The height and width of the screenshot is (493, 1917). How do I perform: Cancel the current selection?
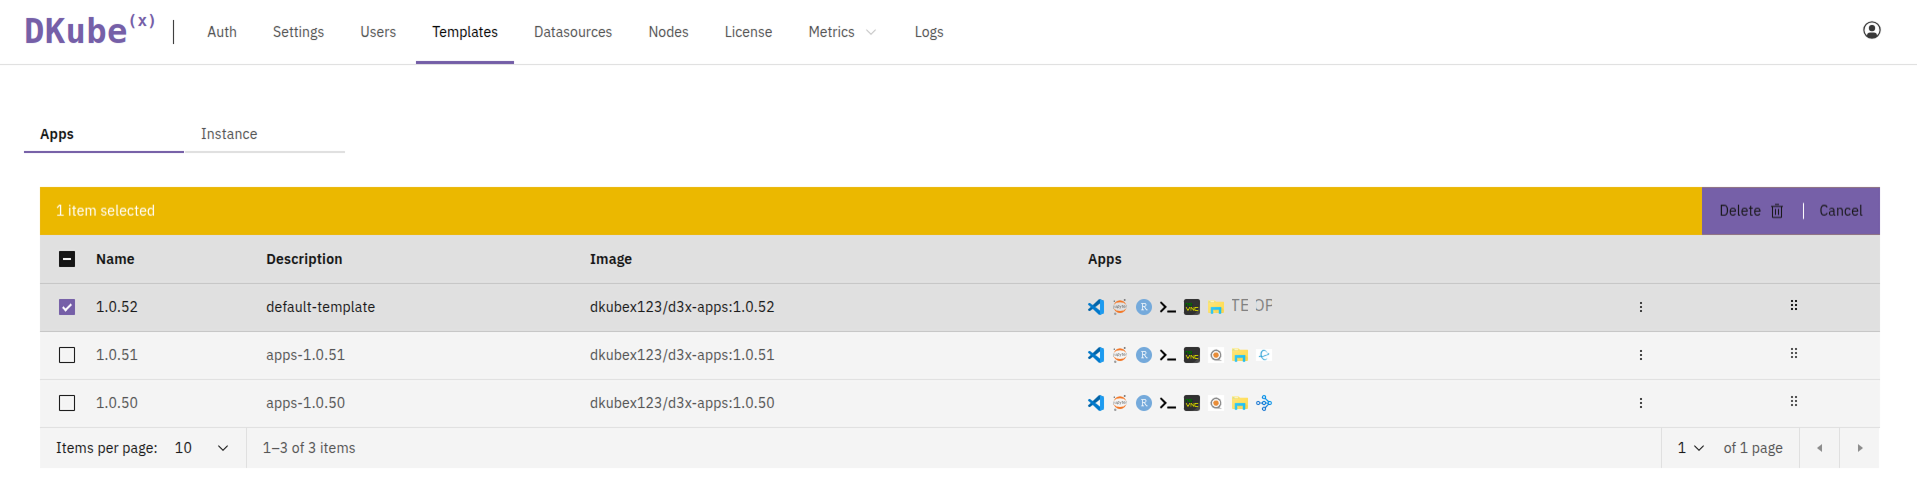click(x=1840, y=211)
